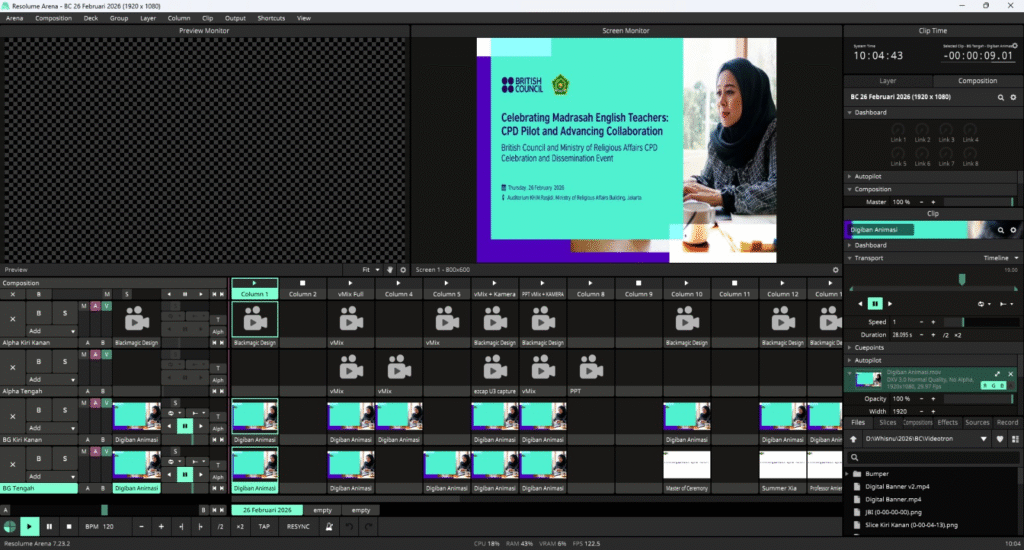Open the Composition menu in the menu bar
The width and height of the screenshot is (1024, 550).
pyautogui.click(x=53, y=18)
